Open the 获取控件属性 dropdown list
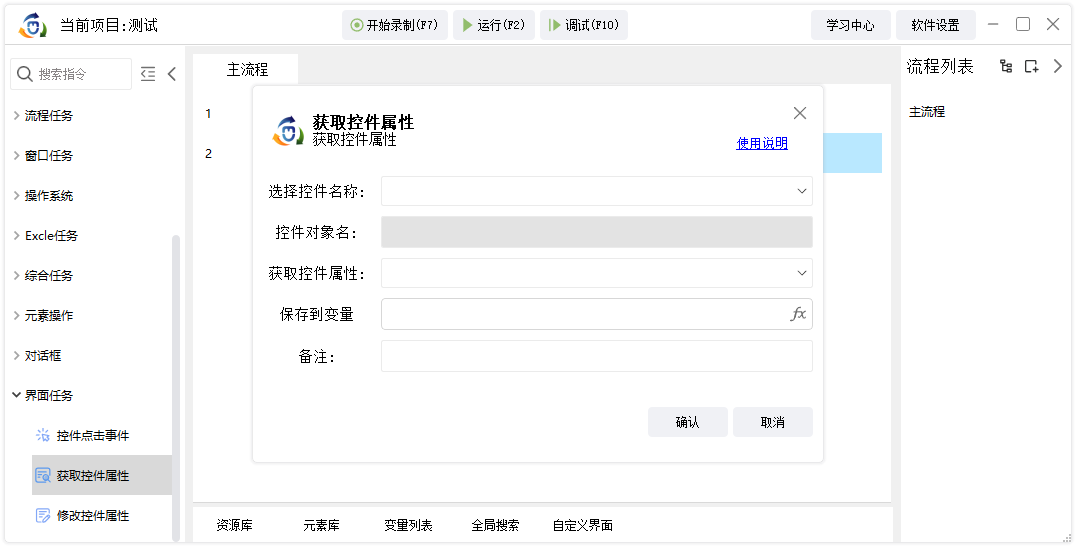Screen dimensions: 1076x547 pos(596,273)
